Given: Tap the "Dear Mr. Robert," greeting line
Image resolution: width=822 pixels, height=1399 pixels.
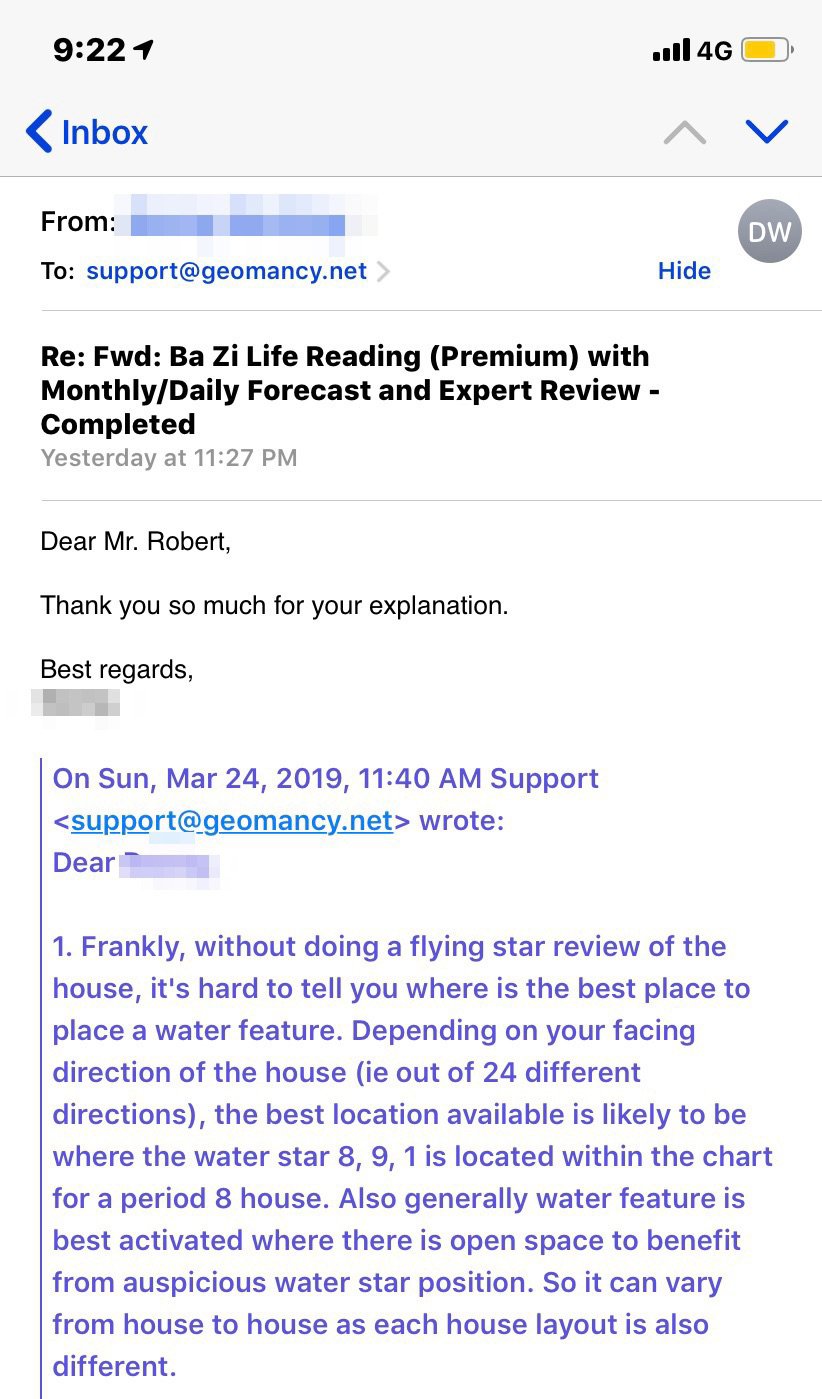Looking at the screenshot, I should click(135, 542).
